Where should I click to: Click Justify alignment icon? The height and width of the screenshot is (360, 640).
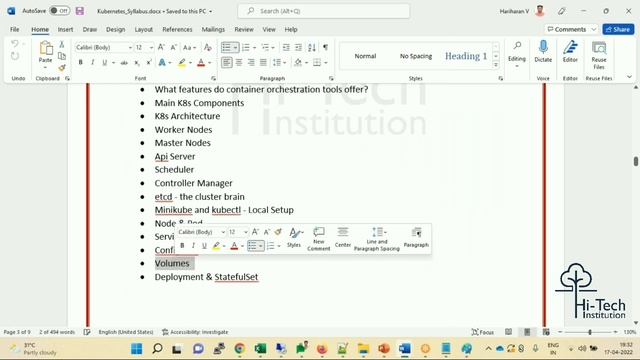263,62
